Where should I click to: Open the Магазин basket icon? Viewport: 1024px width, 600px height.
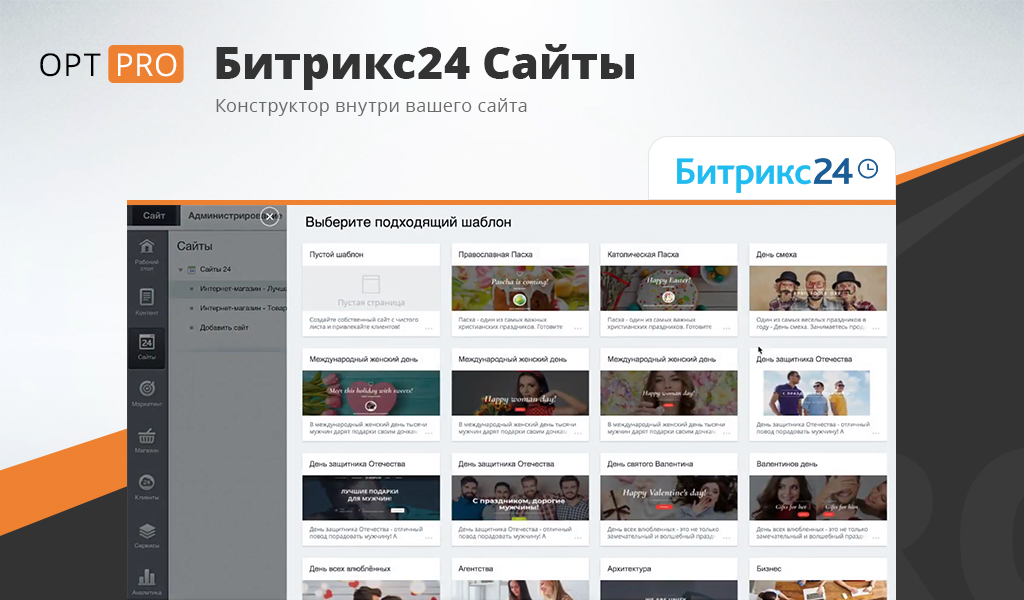coord(146,440)
